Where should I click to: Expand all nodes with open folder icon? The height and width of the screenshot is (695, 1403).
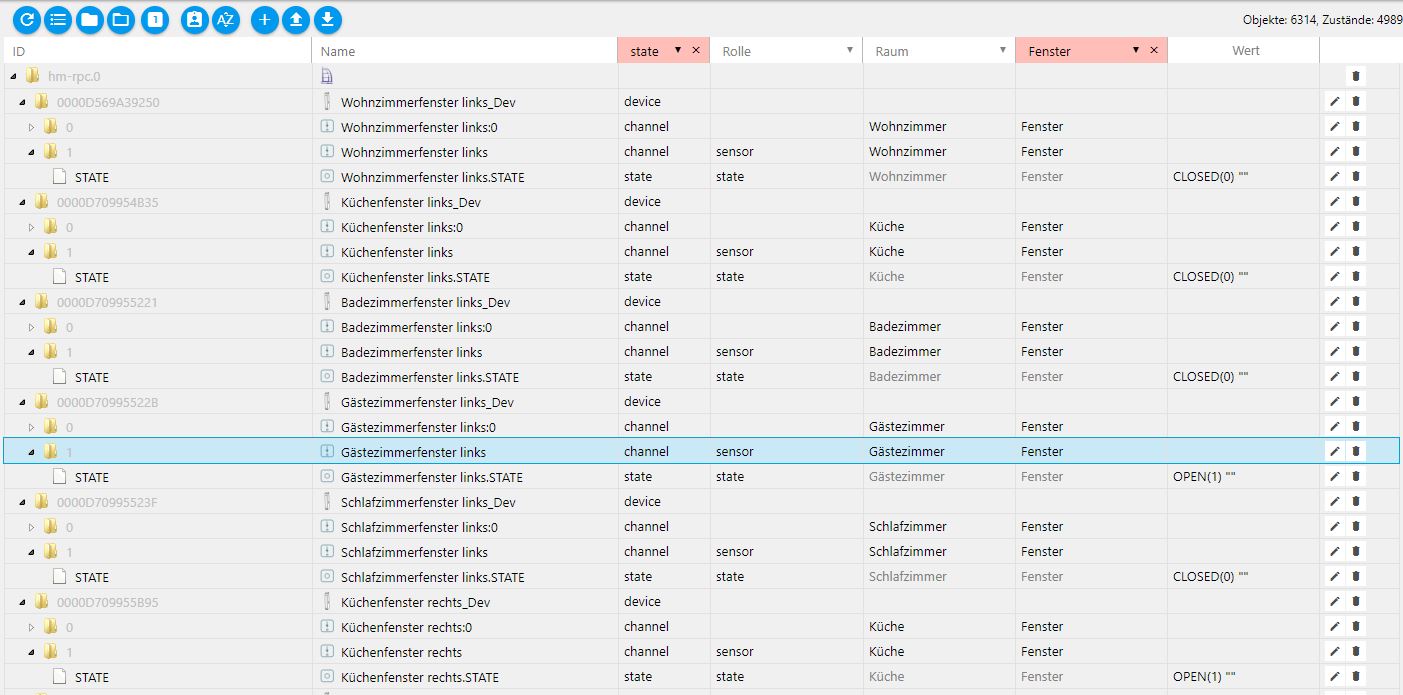click(121, 19)
